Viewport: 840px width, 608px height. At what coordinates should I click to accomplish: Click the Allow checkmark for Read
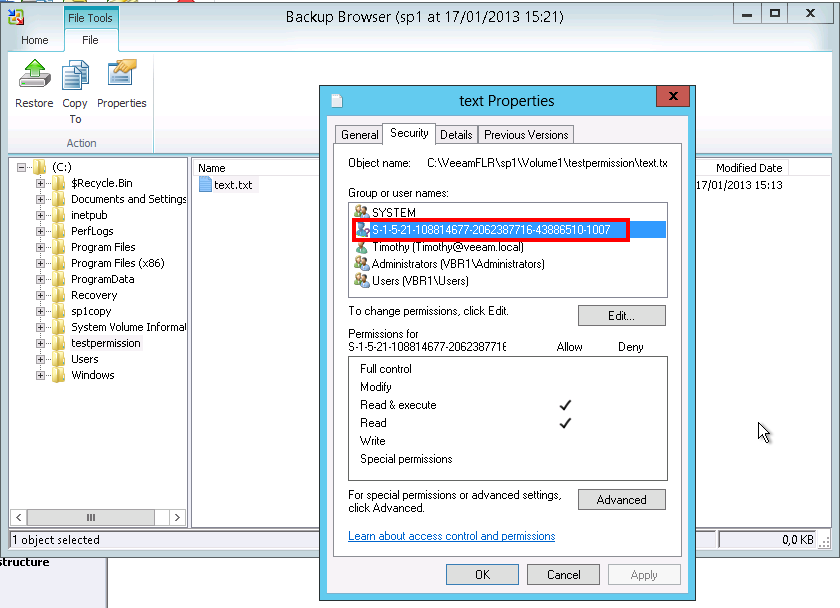coord(565,423)
